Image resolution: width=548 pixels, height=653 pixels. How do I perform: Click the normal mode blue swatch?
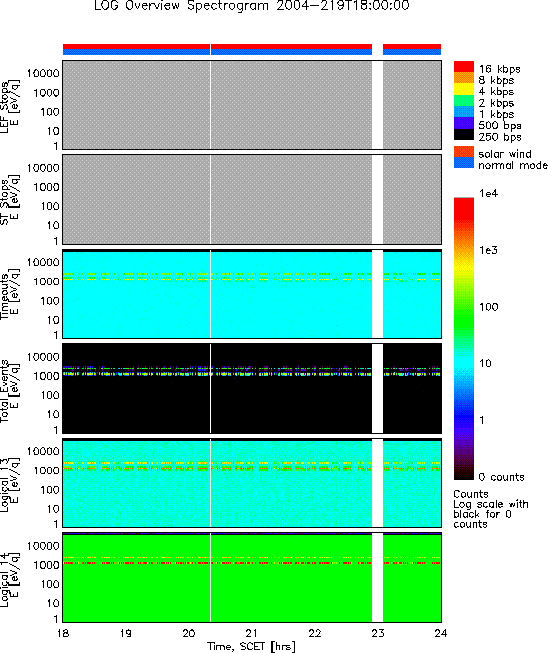463,163
